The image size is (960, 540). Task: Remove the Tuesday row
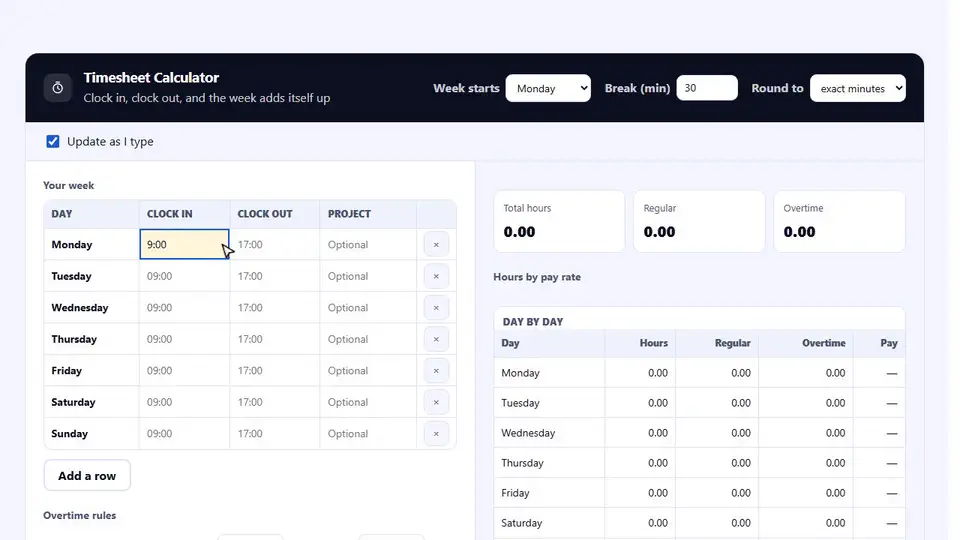436,276
